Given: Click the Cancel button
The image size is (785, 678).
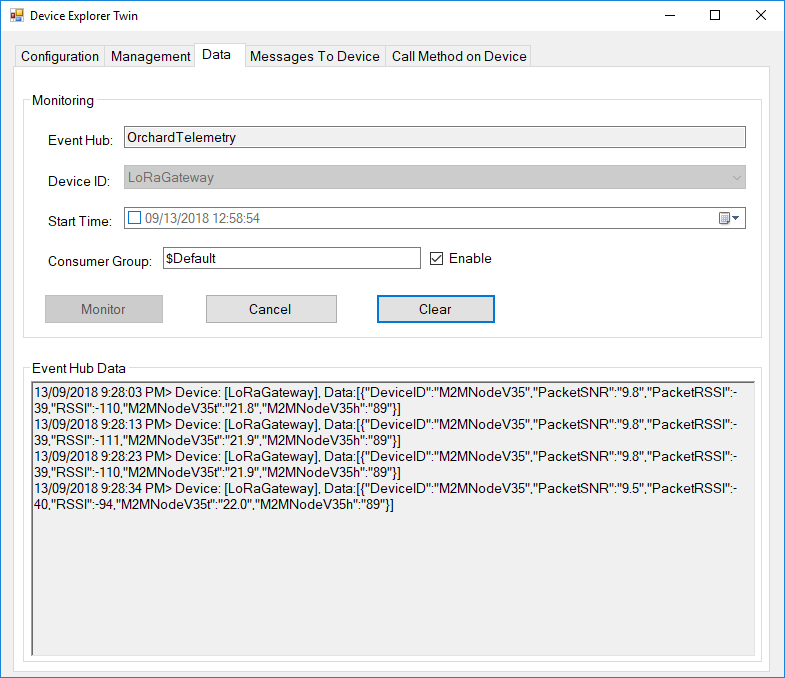Looking at the screenshot, I should point(271,309).
